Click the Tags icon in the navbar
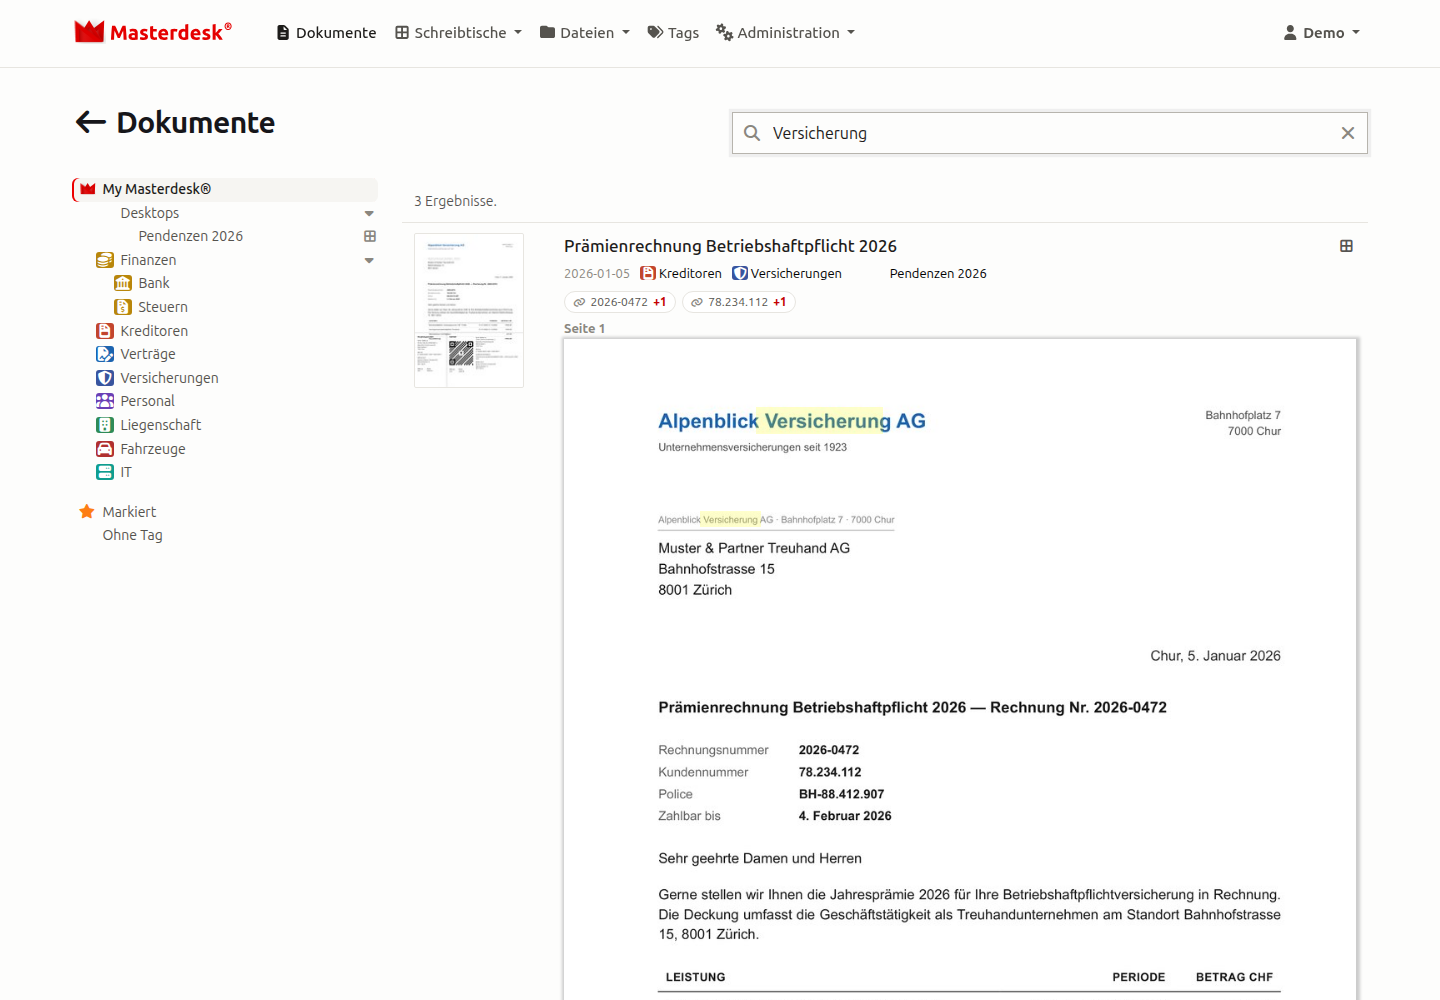The width and height of the screenshot is (1440, 1000). tap(655, 32)
